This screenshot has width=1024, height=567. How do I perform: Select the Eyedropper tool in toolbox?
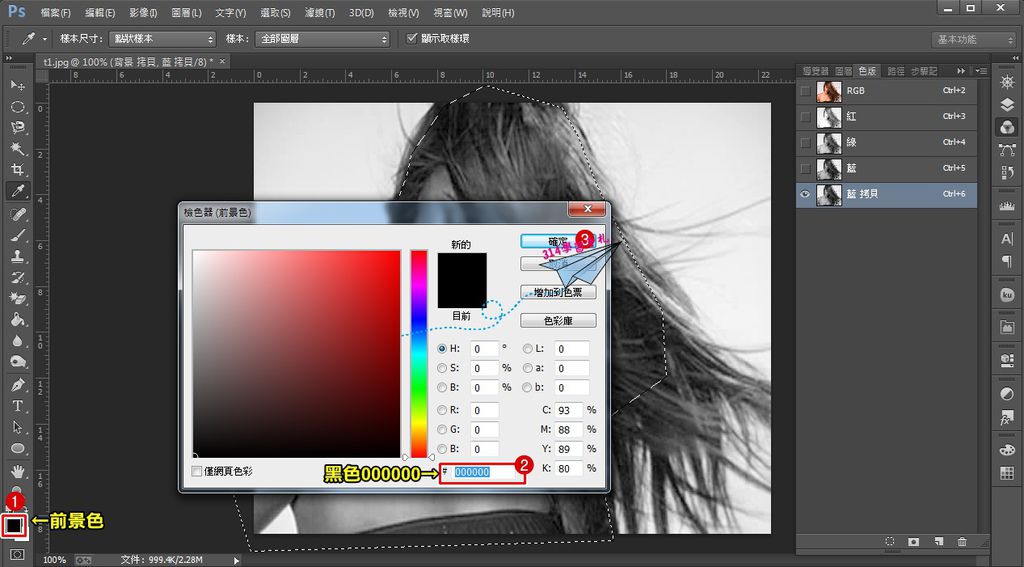18,191
